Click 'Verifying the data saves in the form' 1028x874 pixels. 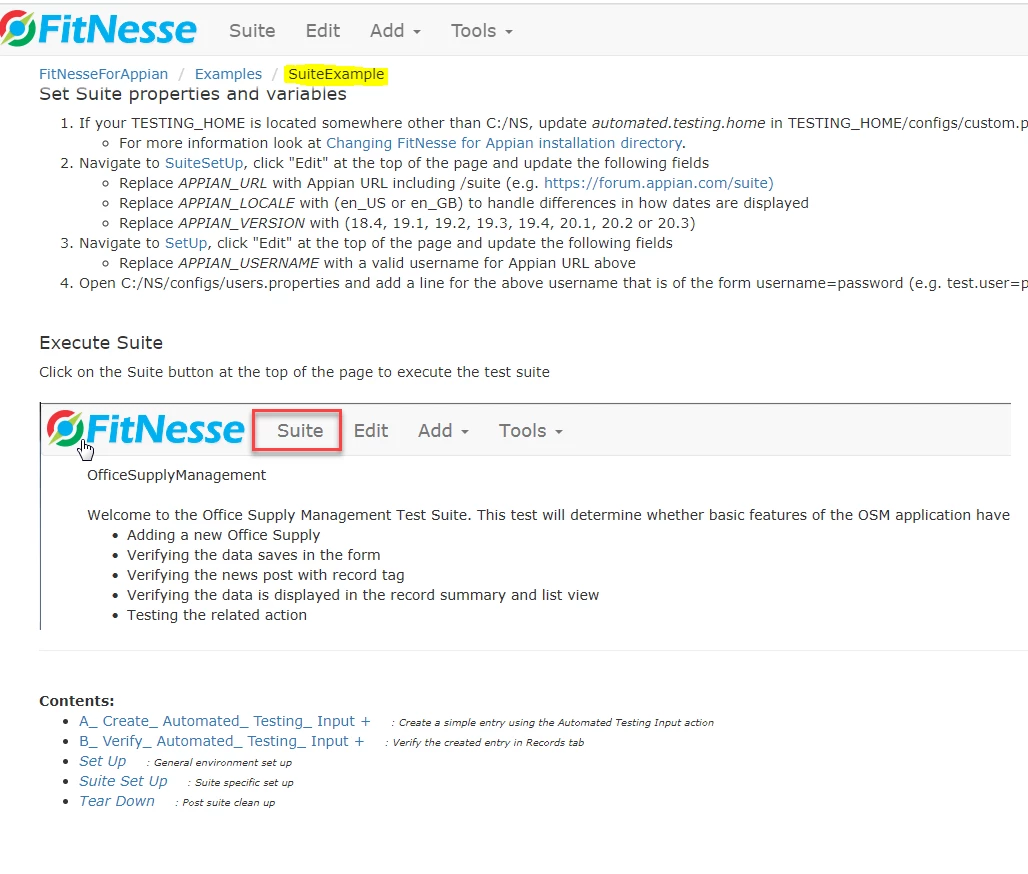coord(254,555)
